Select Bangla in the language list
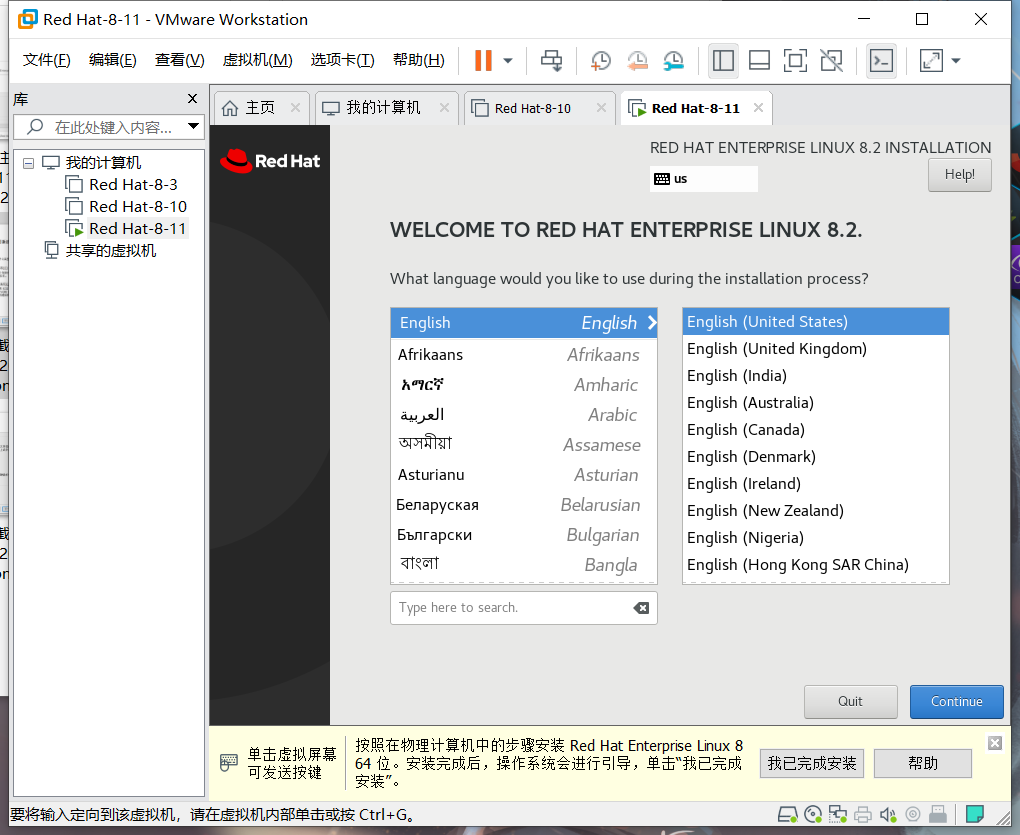This screenshot has height=835, width=1020. [524, 564]
